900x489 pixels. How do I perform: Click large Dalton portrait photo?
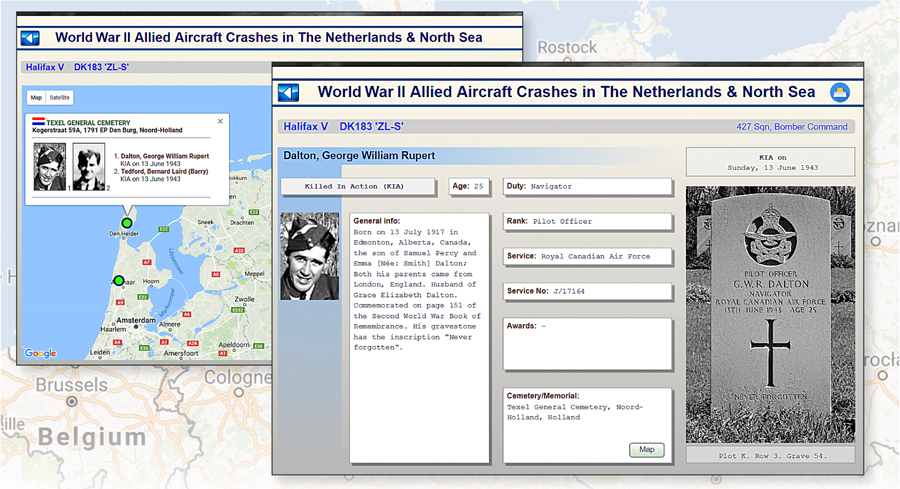(x=310, y=256)
